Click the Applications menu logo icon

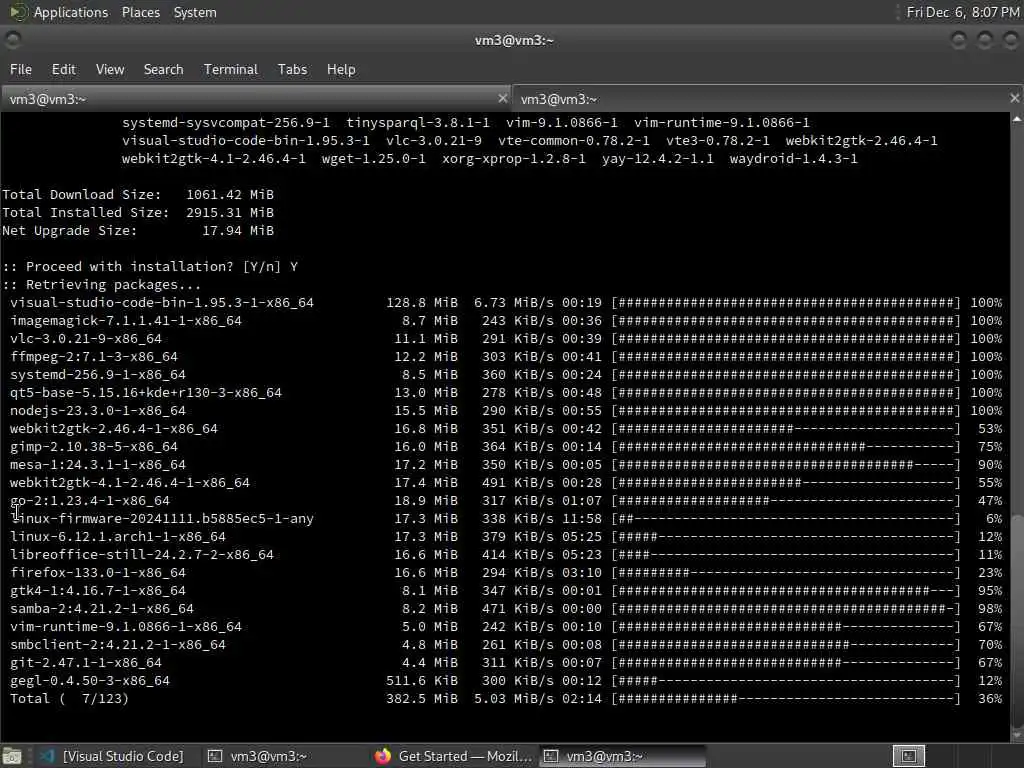18,12
